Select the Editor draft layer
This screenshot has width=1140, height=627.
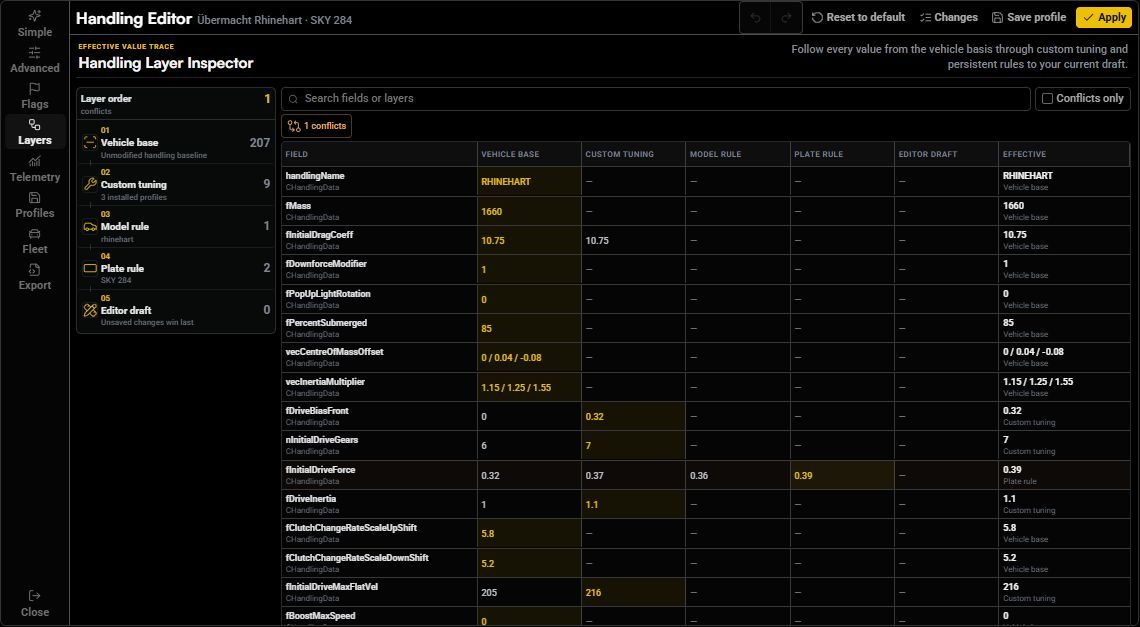point(176,310)
